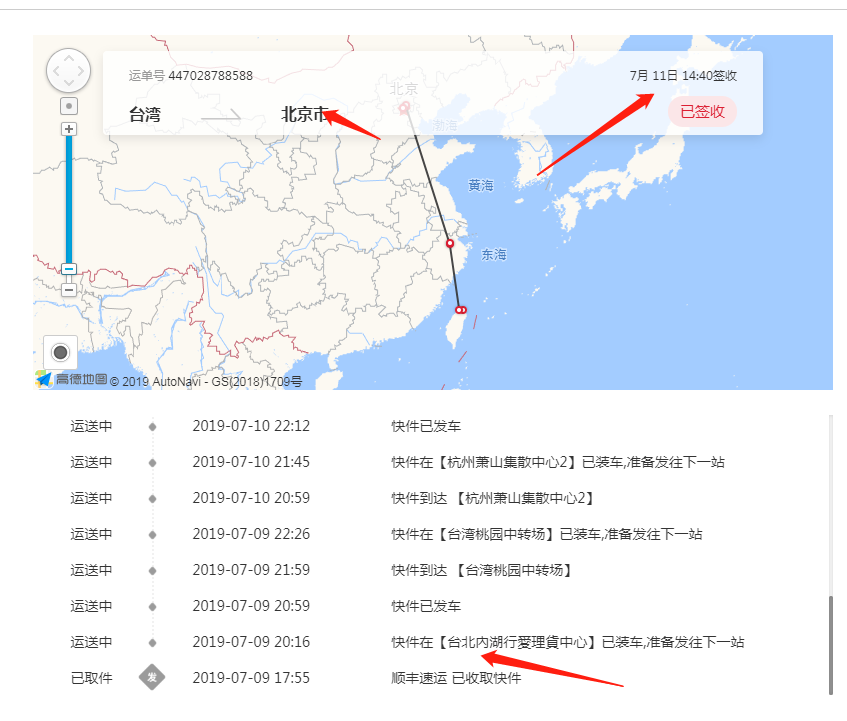
Task: Click the Taiwan origin route marker
Action: click(x=460, y=310)
